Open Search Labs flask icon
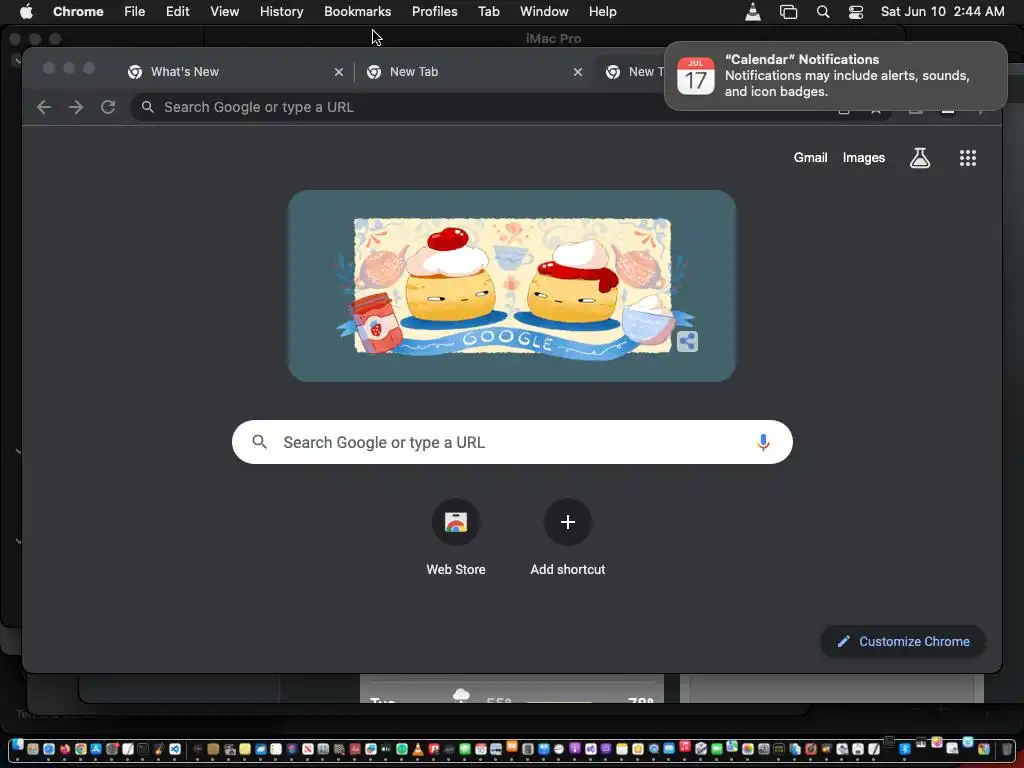The width and height of the screenshot is (1024, 768). click(x=920, y=157)
